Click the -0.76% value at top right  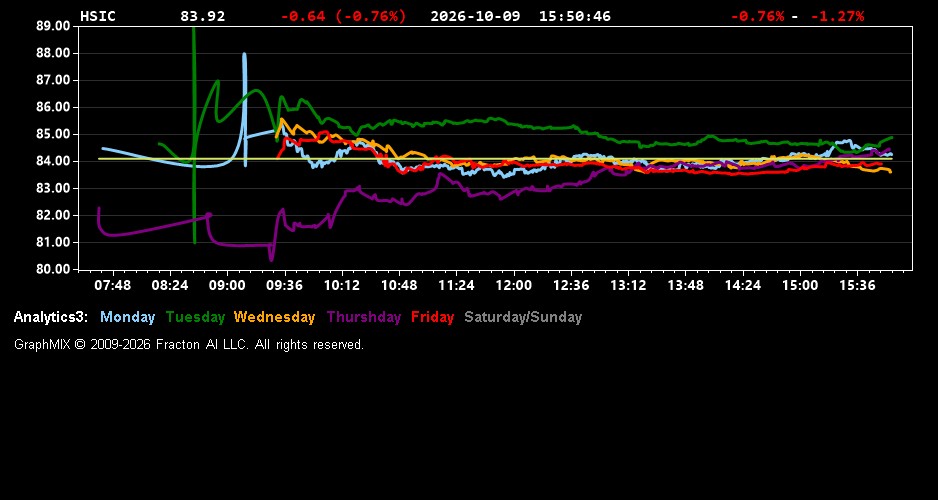pyautogui.click(x=757, y=16)
